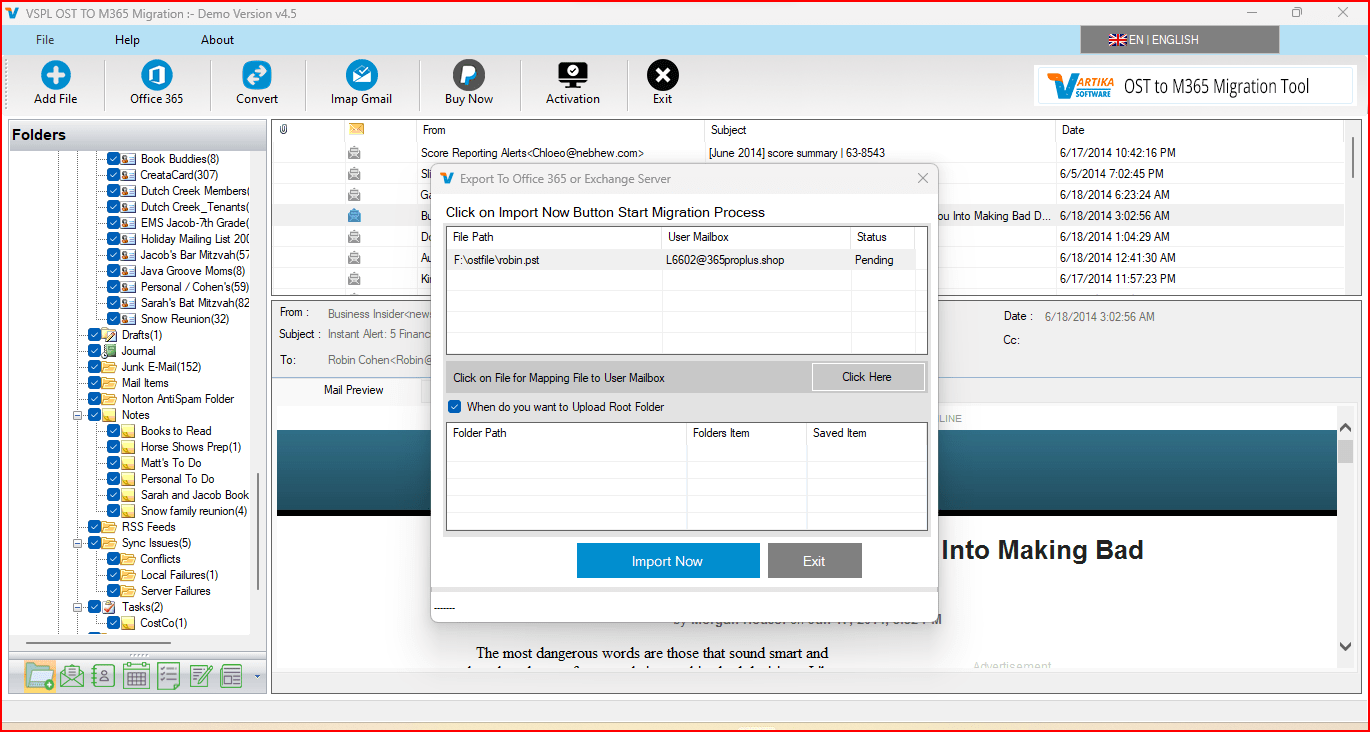Click the 'Click Here' mapping button
Screen dimensions: 1370x732
tap(867, 377)
